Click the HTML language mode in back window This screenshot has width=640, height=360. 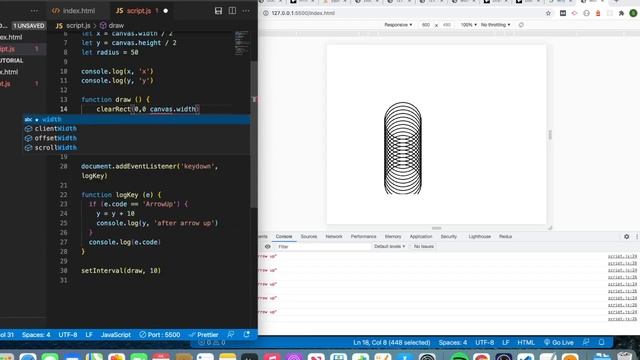[526, 342]
